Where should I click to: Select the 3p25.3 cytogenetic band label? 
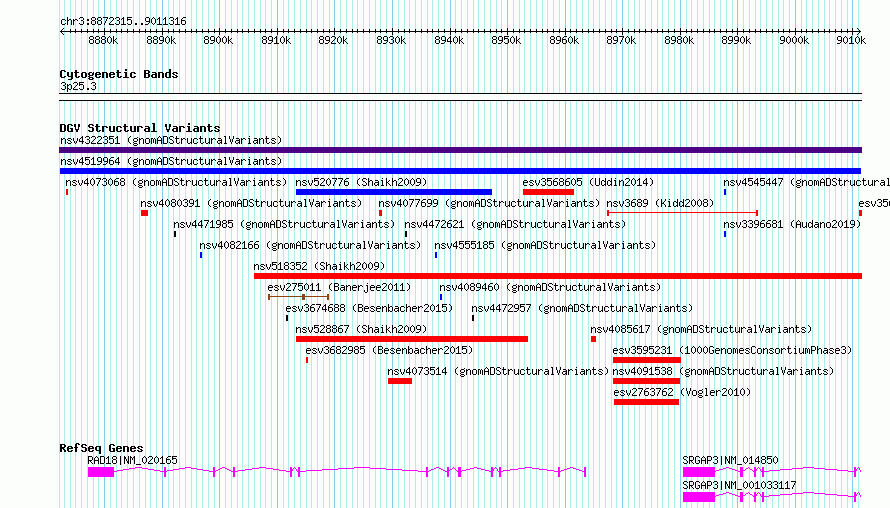coord(78,86)
